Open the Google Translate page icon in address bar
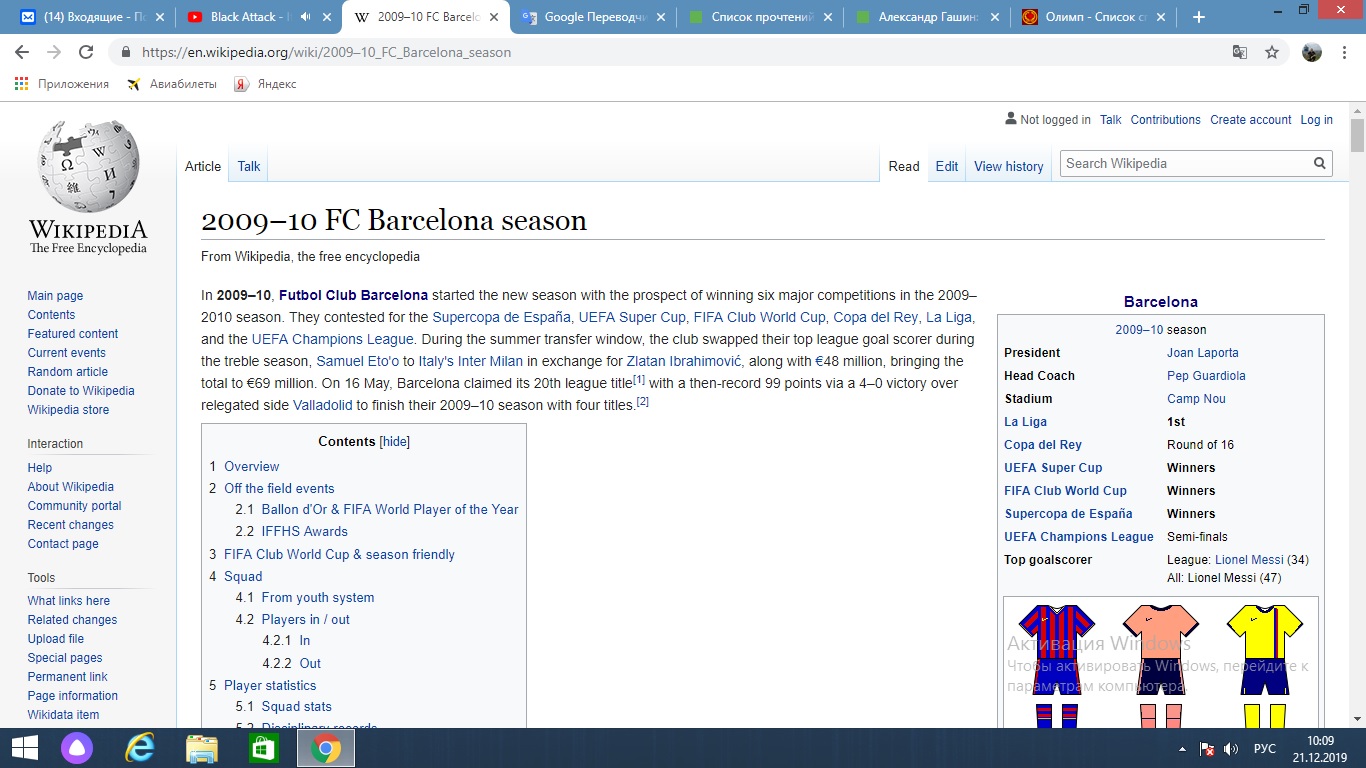The image size is (1366, 768). click(1240, 52)
